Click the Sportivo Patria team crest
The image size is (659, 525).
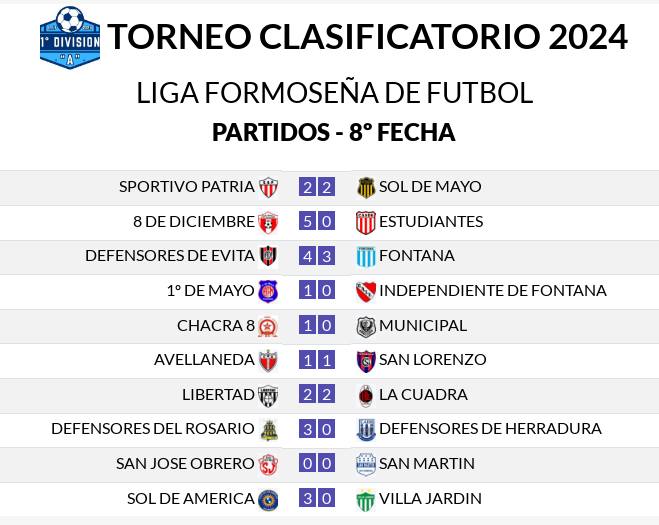coord(268,187)
